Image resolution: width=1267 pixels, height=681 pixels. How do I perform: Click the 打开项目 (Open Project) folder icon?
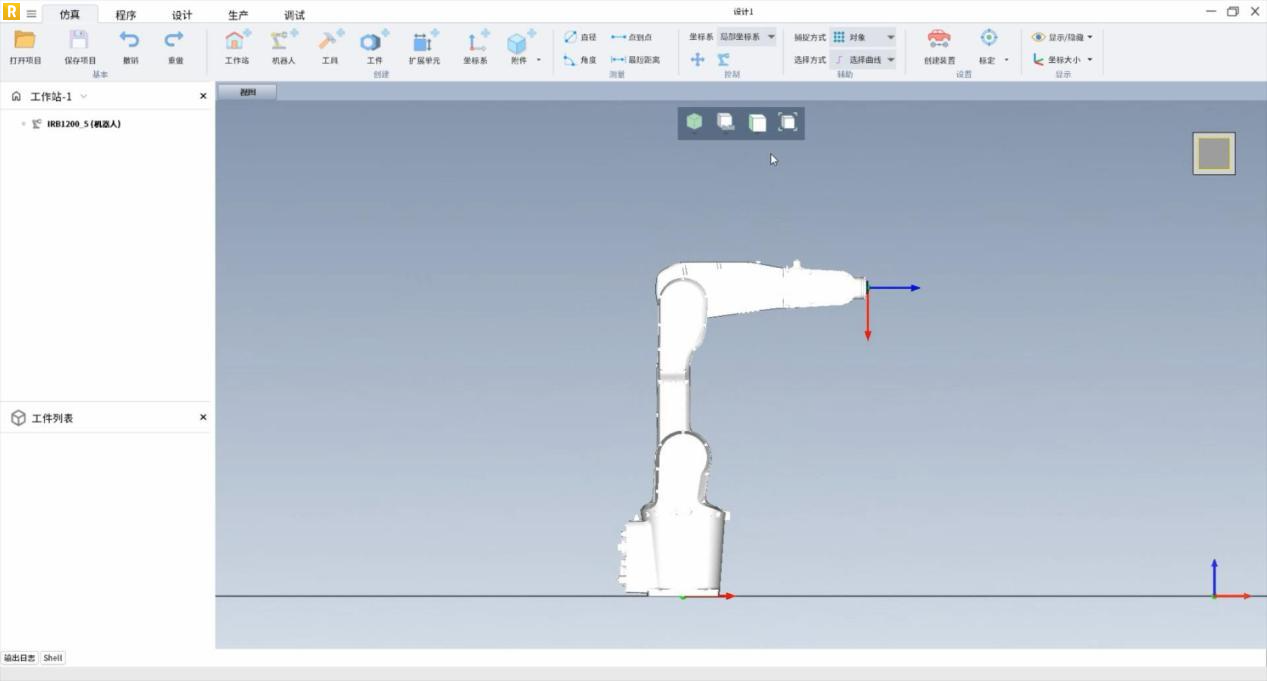[25, 41]
